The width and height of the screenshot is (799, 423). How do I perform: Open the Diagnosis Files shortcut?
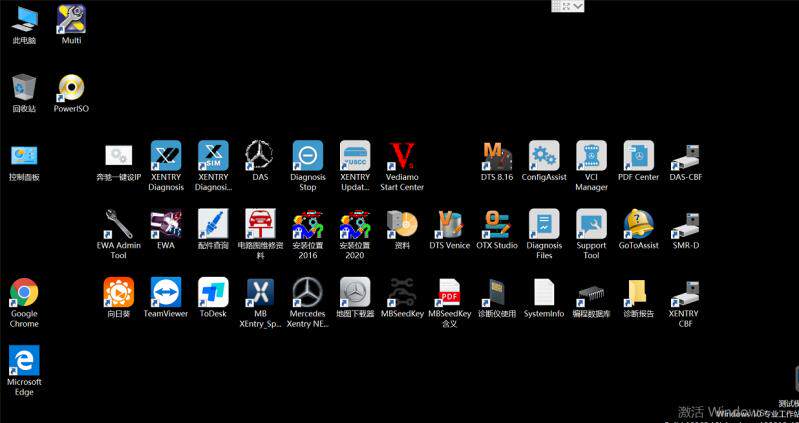[544, 224]
